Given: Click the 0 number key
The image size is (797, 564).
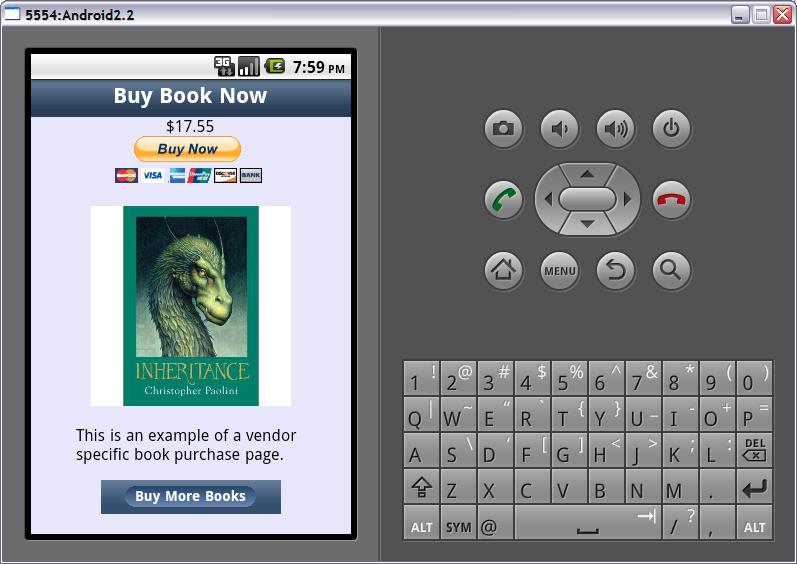Looking at the screenshot, I should (754, 378).
